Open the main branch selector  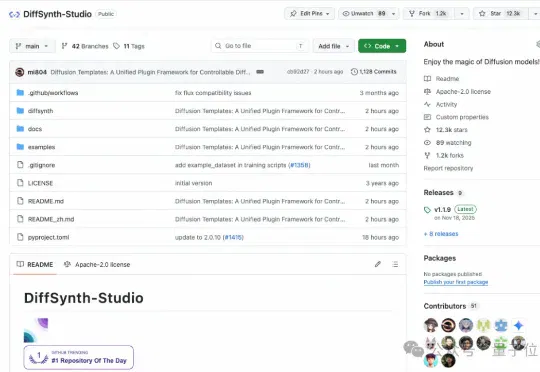click(32, 46)
